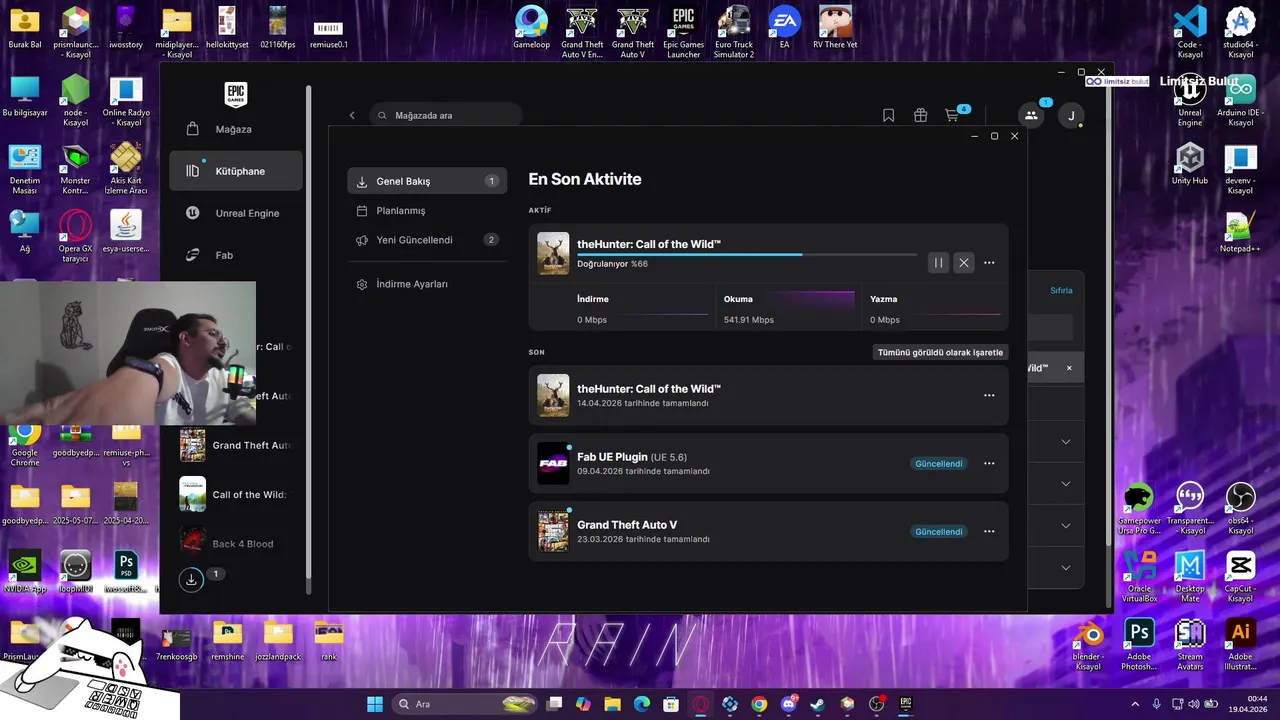
Task: Click the active theHunter game thumbnail
Action: 553,253
